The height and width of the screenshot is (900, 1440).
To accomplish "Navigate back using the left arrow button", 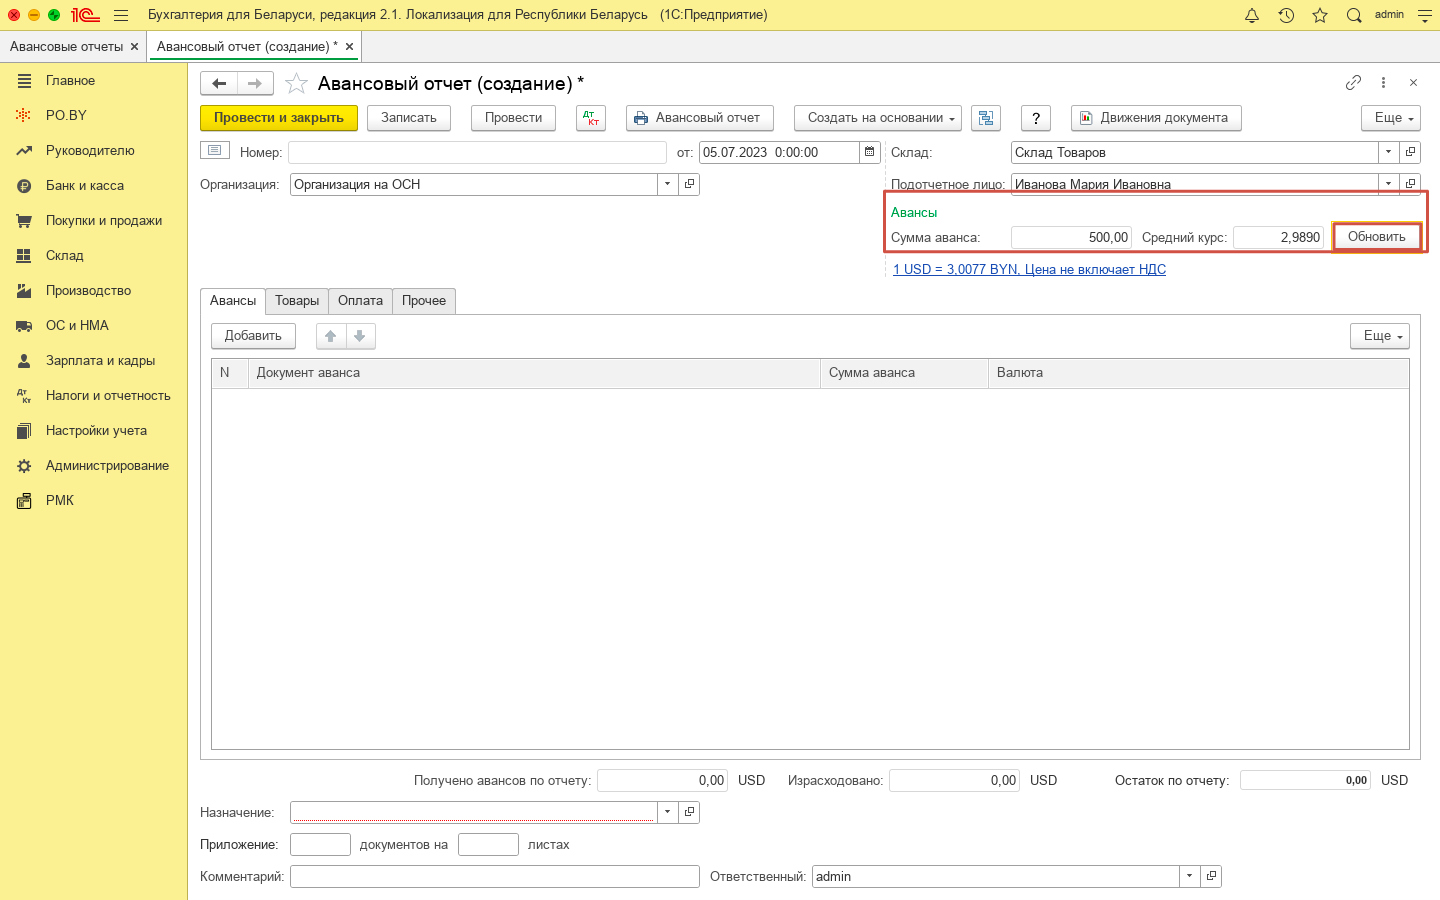I will 219,83.
